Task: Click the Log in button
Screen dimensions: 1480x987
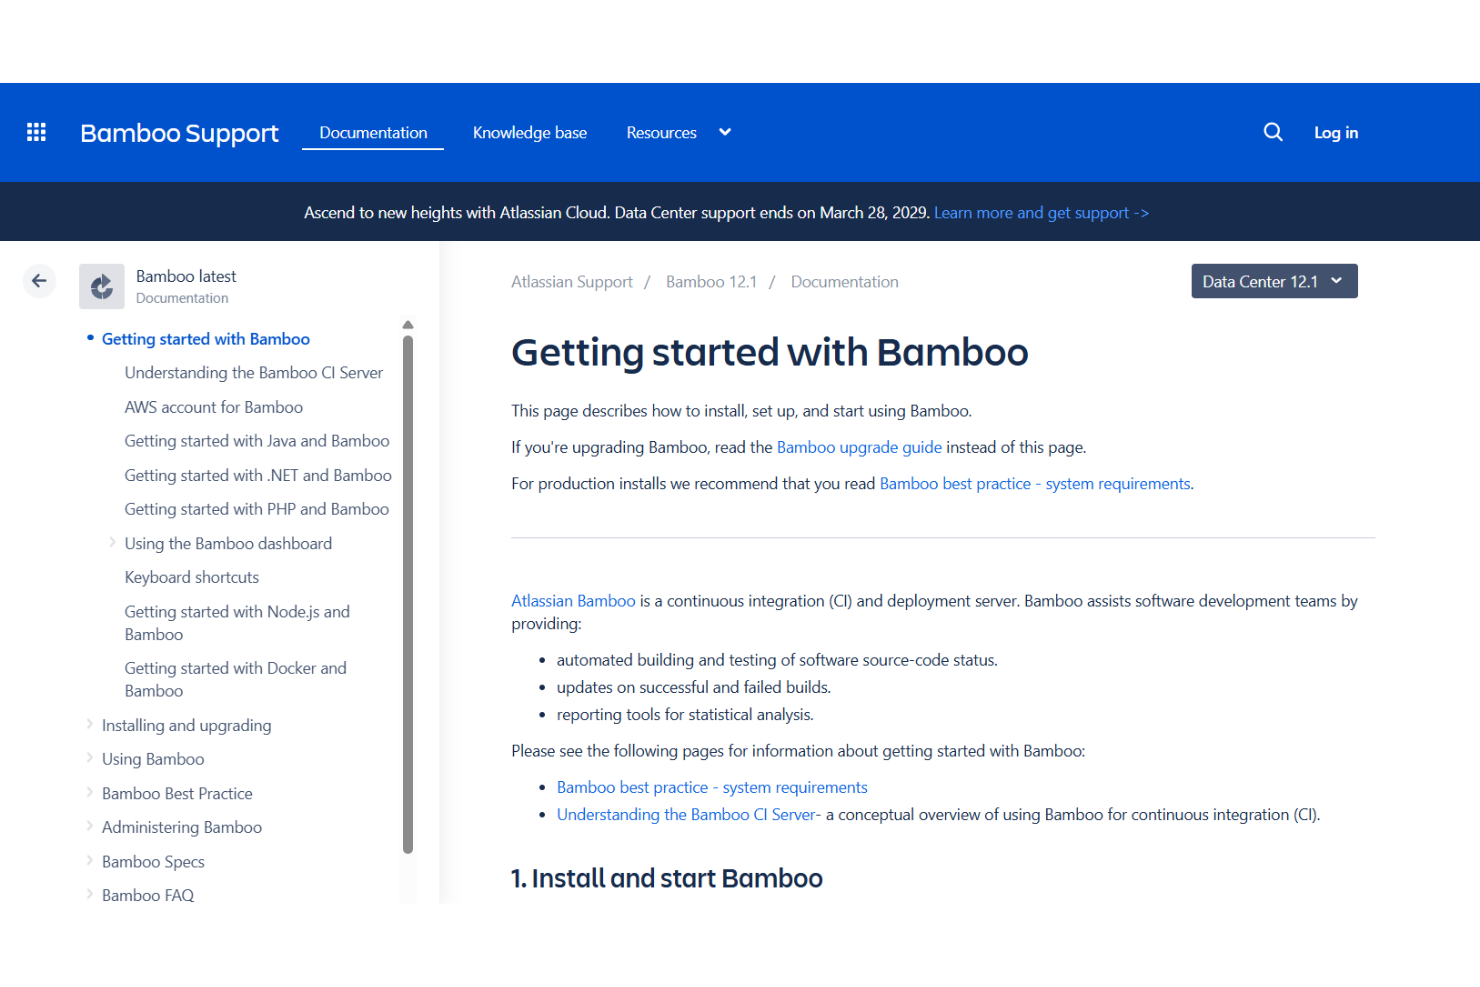Action: [1336, 132]
